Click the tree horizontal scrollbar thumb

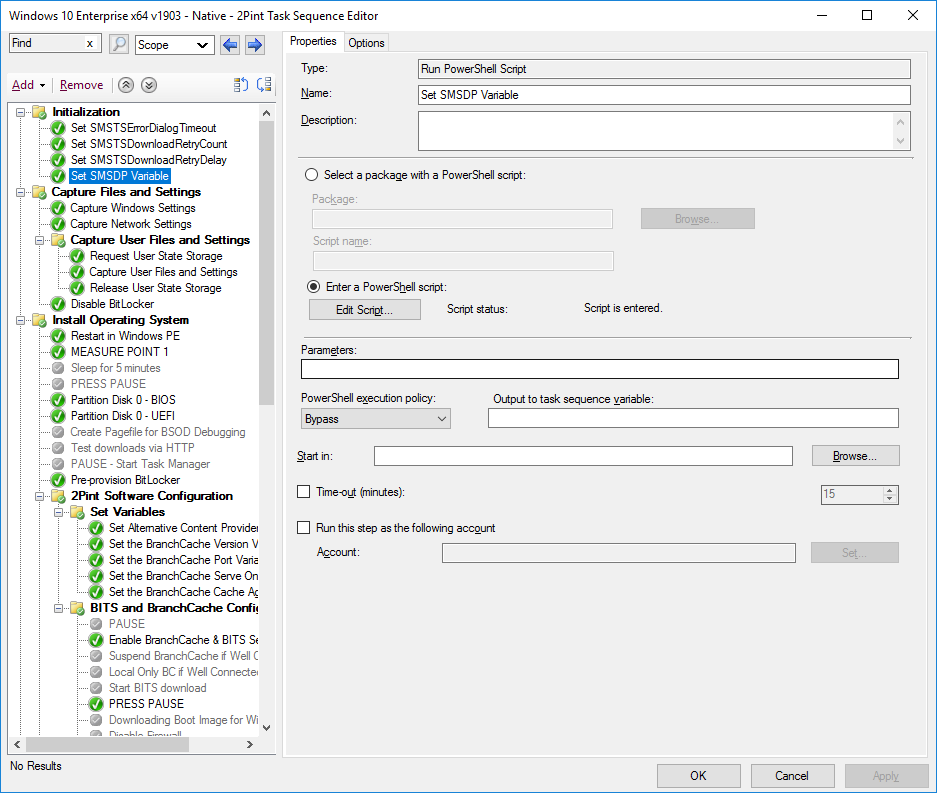(108, 744)
